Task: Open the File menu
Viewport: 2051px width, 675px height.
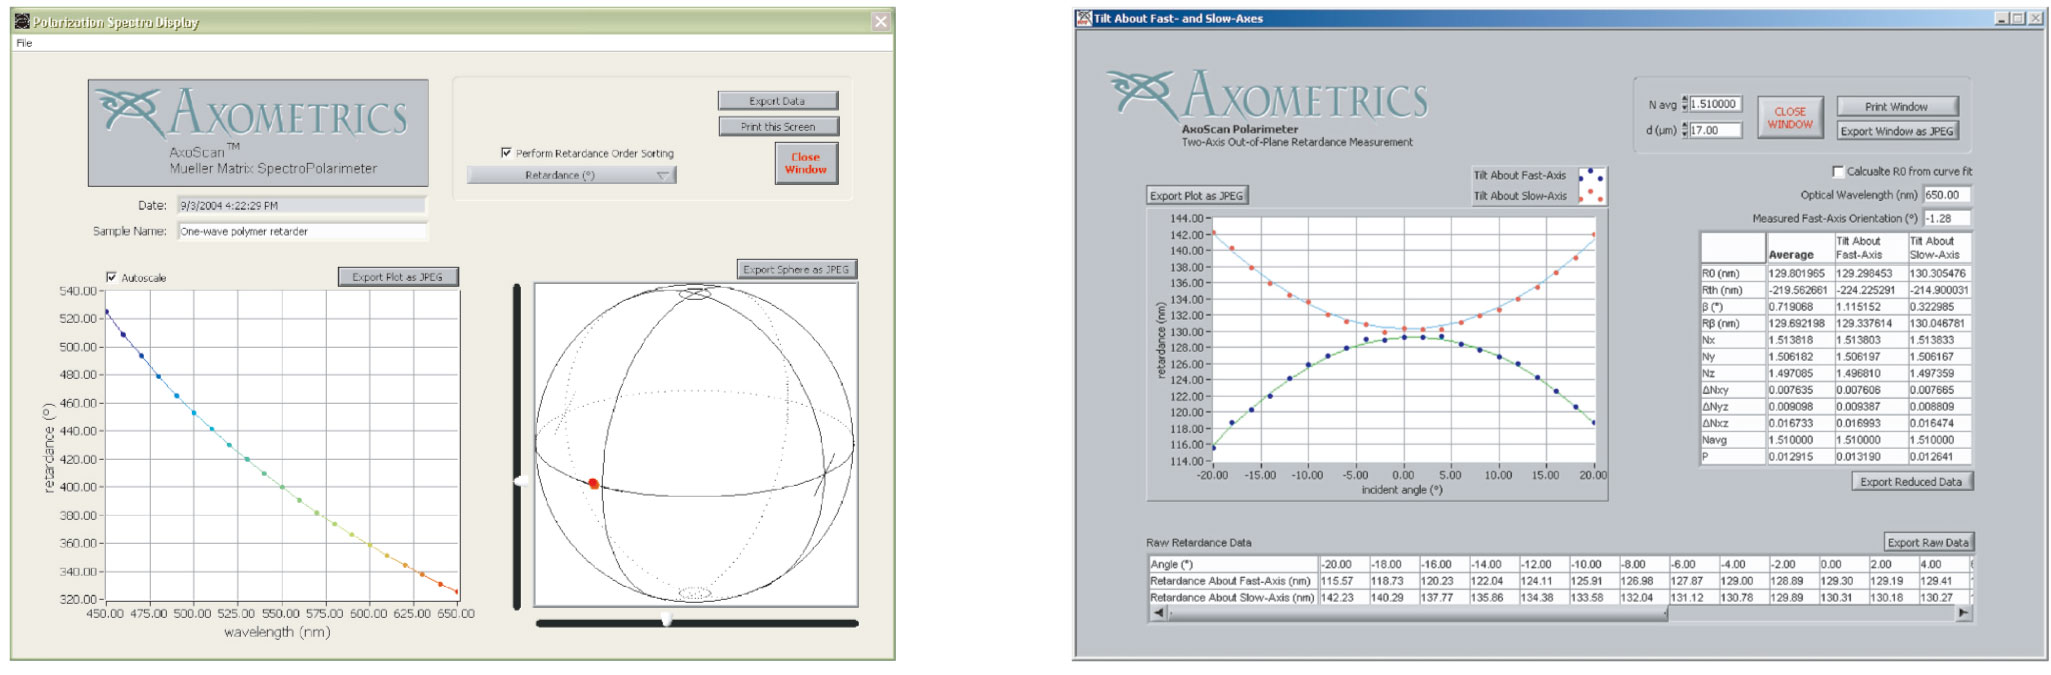Action: 24,43
